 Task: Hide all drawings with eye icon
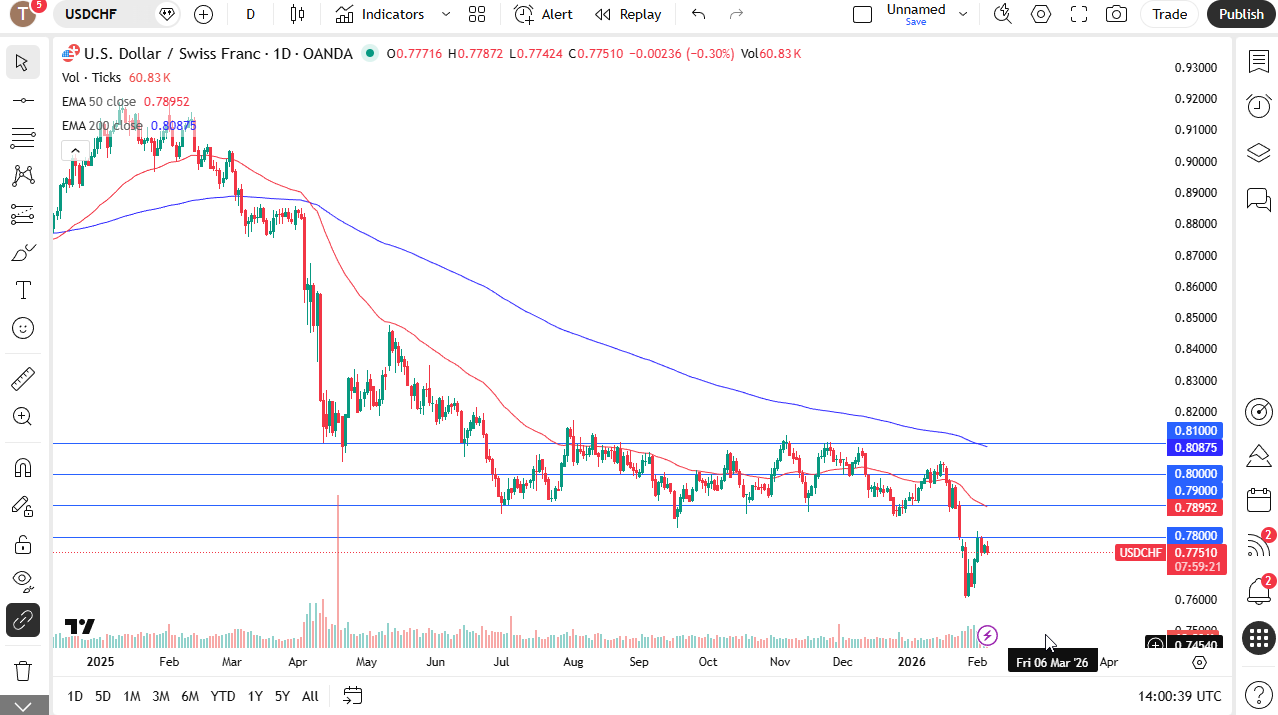pyautogui.click(x=22, y=582)
